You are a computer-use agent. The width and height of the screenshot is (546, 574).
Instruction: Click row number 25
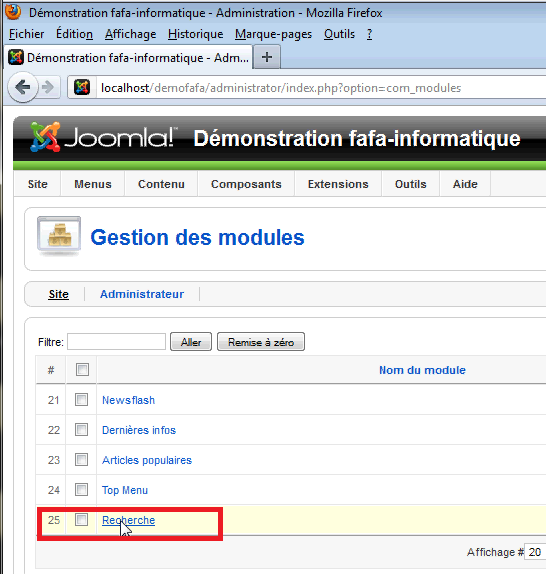53,520
